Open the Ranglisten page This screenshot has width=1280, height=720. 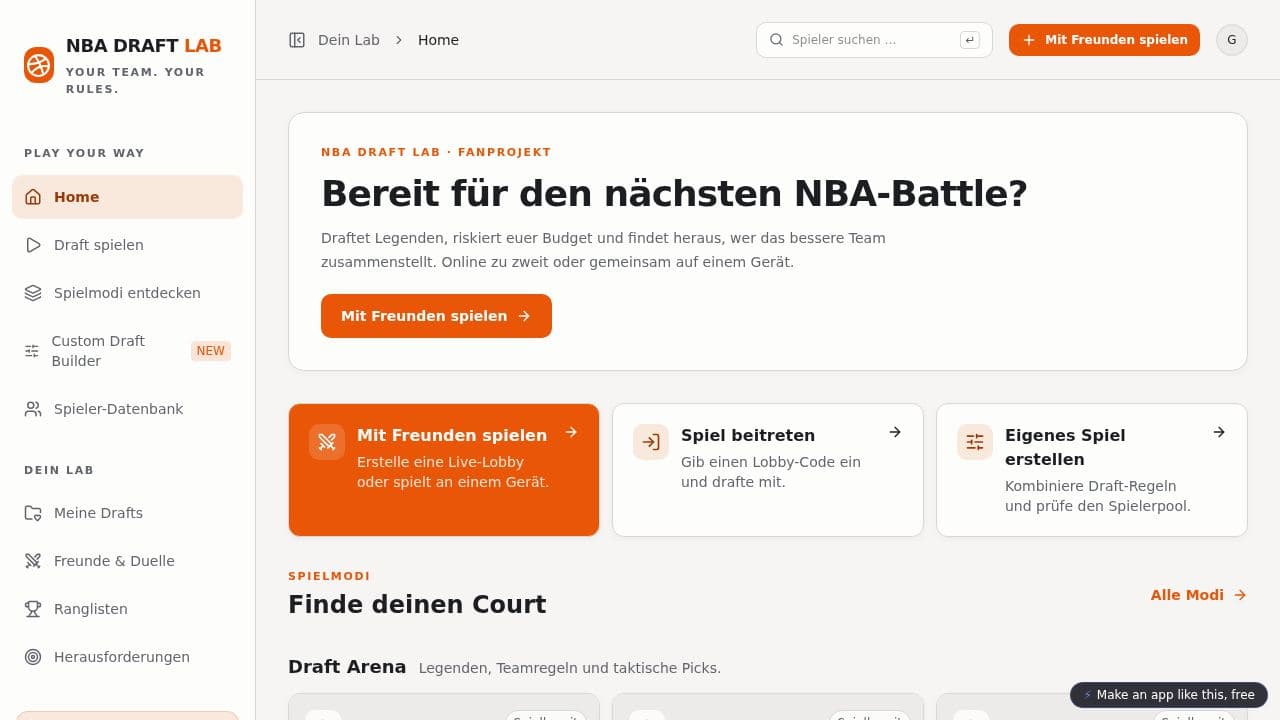point(127,609)
